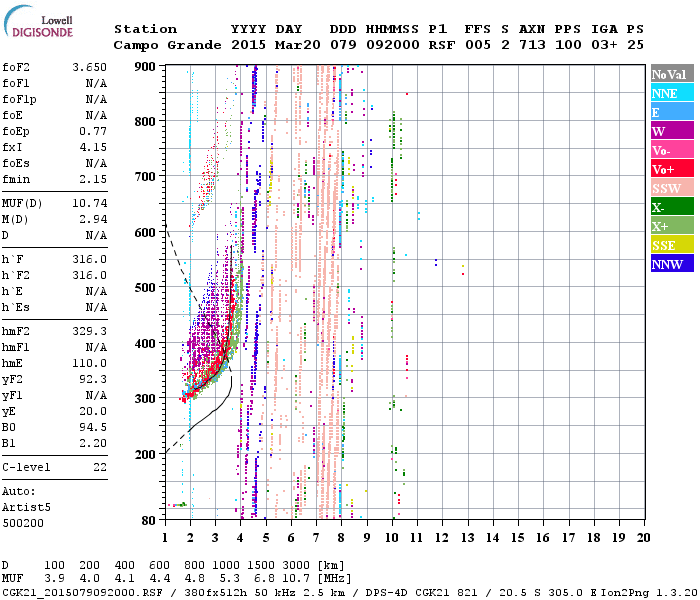Click the h`F value 316.0
Viewport: 700px width, 600px height.
[90, 259]
